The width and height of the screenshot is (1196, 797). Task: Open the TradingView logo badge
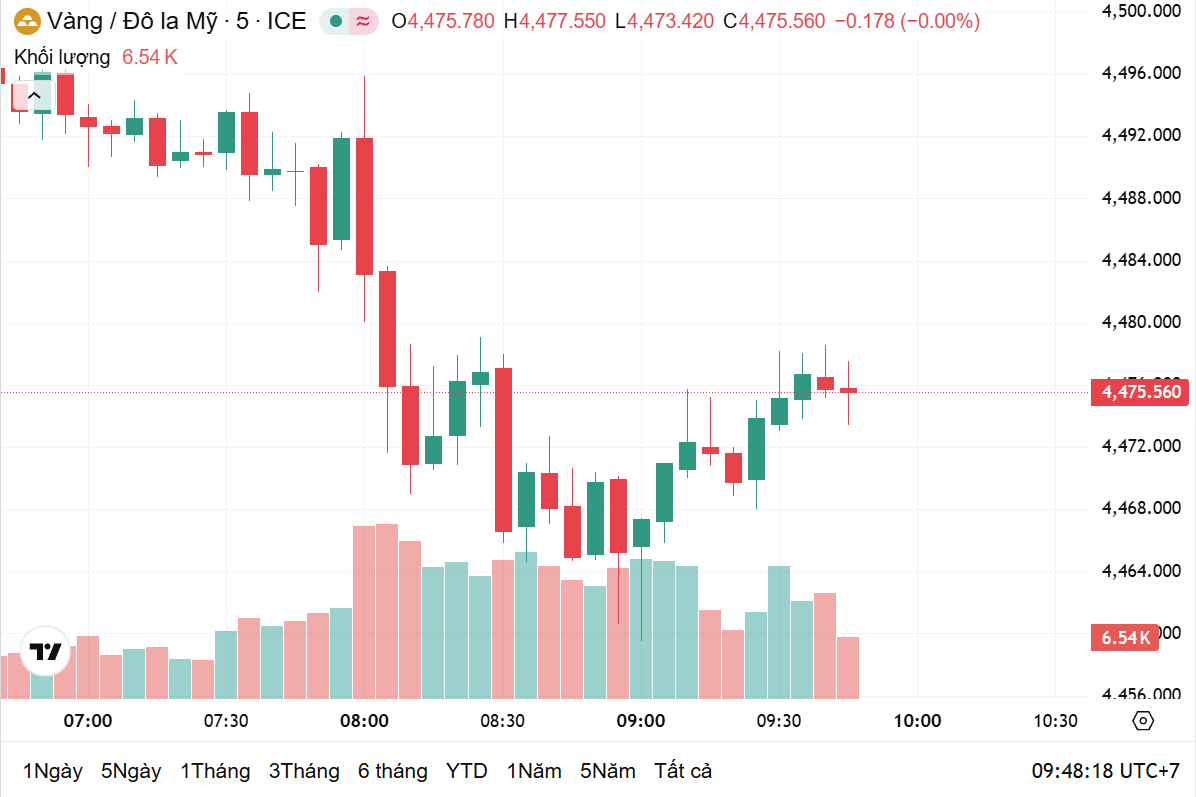click(x=45, y=651)
